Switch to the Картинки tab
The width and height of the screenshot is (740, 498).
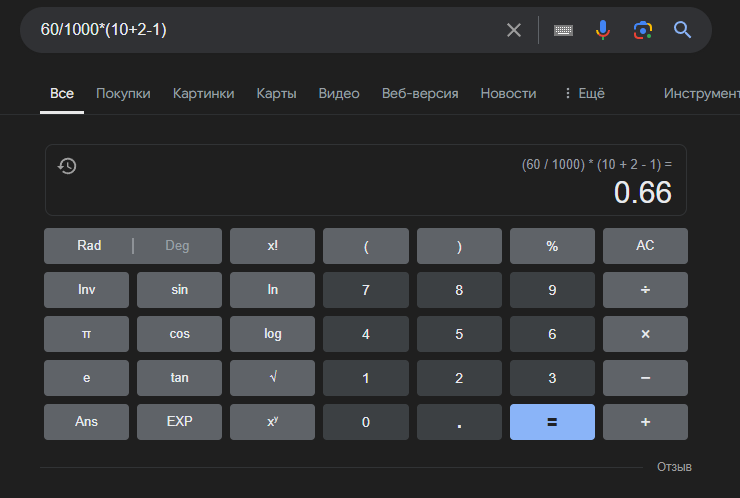203,93
